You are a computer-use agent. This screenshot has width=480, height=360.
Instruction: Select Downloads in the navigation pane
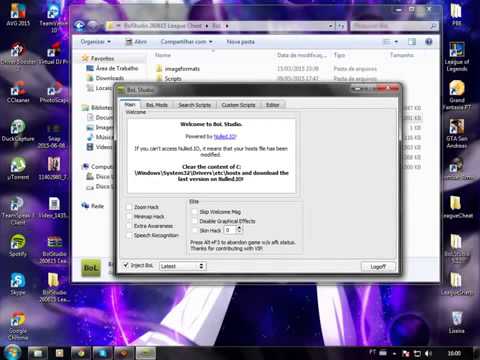(x=106, y=78)
